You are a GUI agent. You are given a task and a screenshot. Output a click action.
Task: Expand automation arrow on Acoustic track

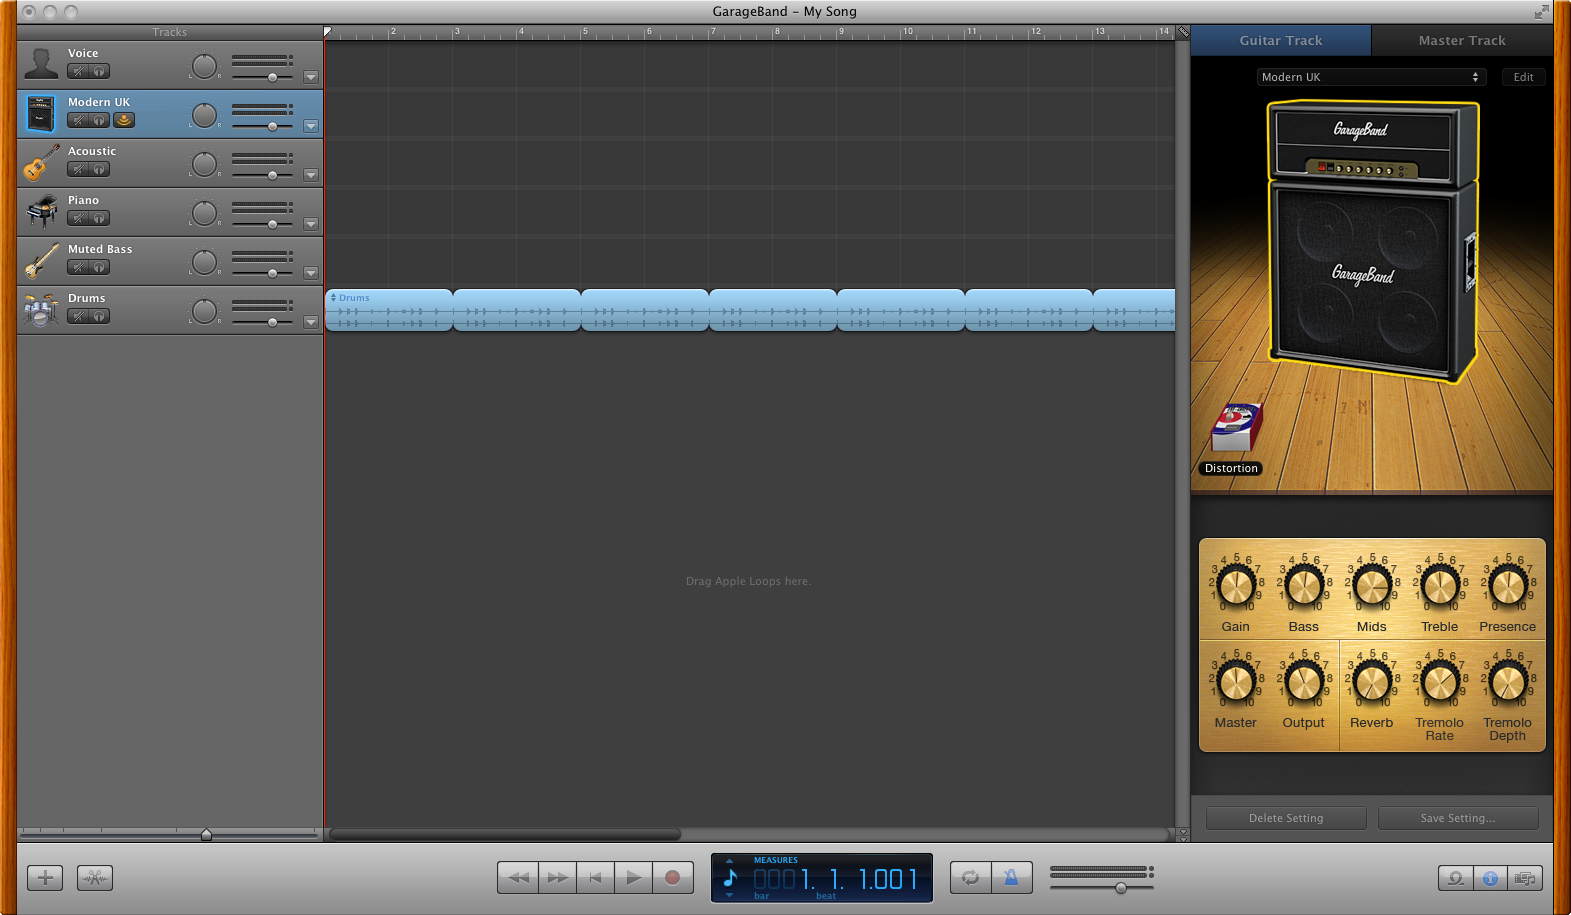[x=311, y=175]
